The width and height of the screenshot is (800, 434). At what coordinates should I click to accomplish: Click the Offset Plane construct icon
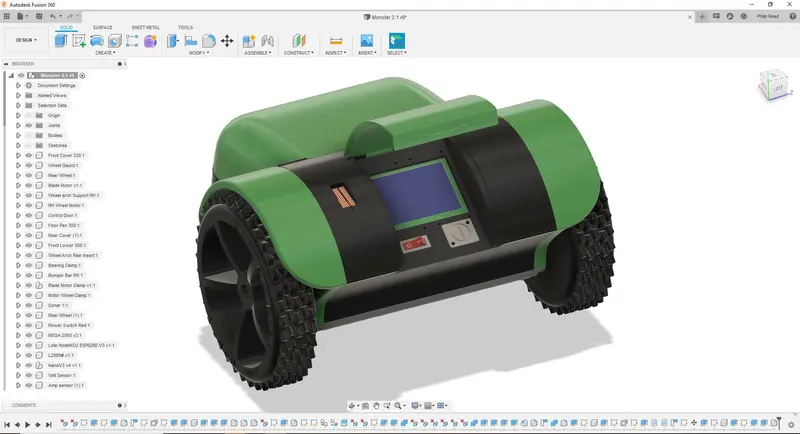[x=298, y=41]
